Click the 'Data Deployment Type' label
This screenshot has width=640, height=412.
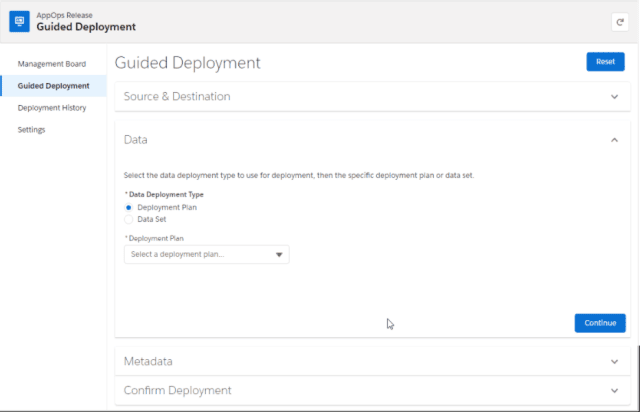click(166, 194)
